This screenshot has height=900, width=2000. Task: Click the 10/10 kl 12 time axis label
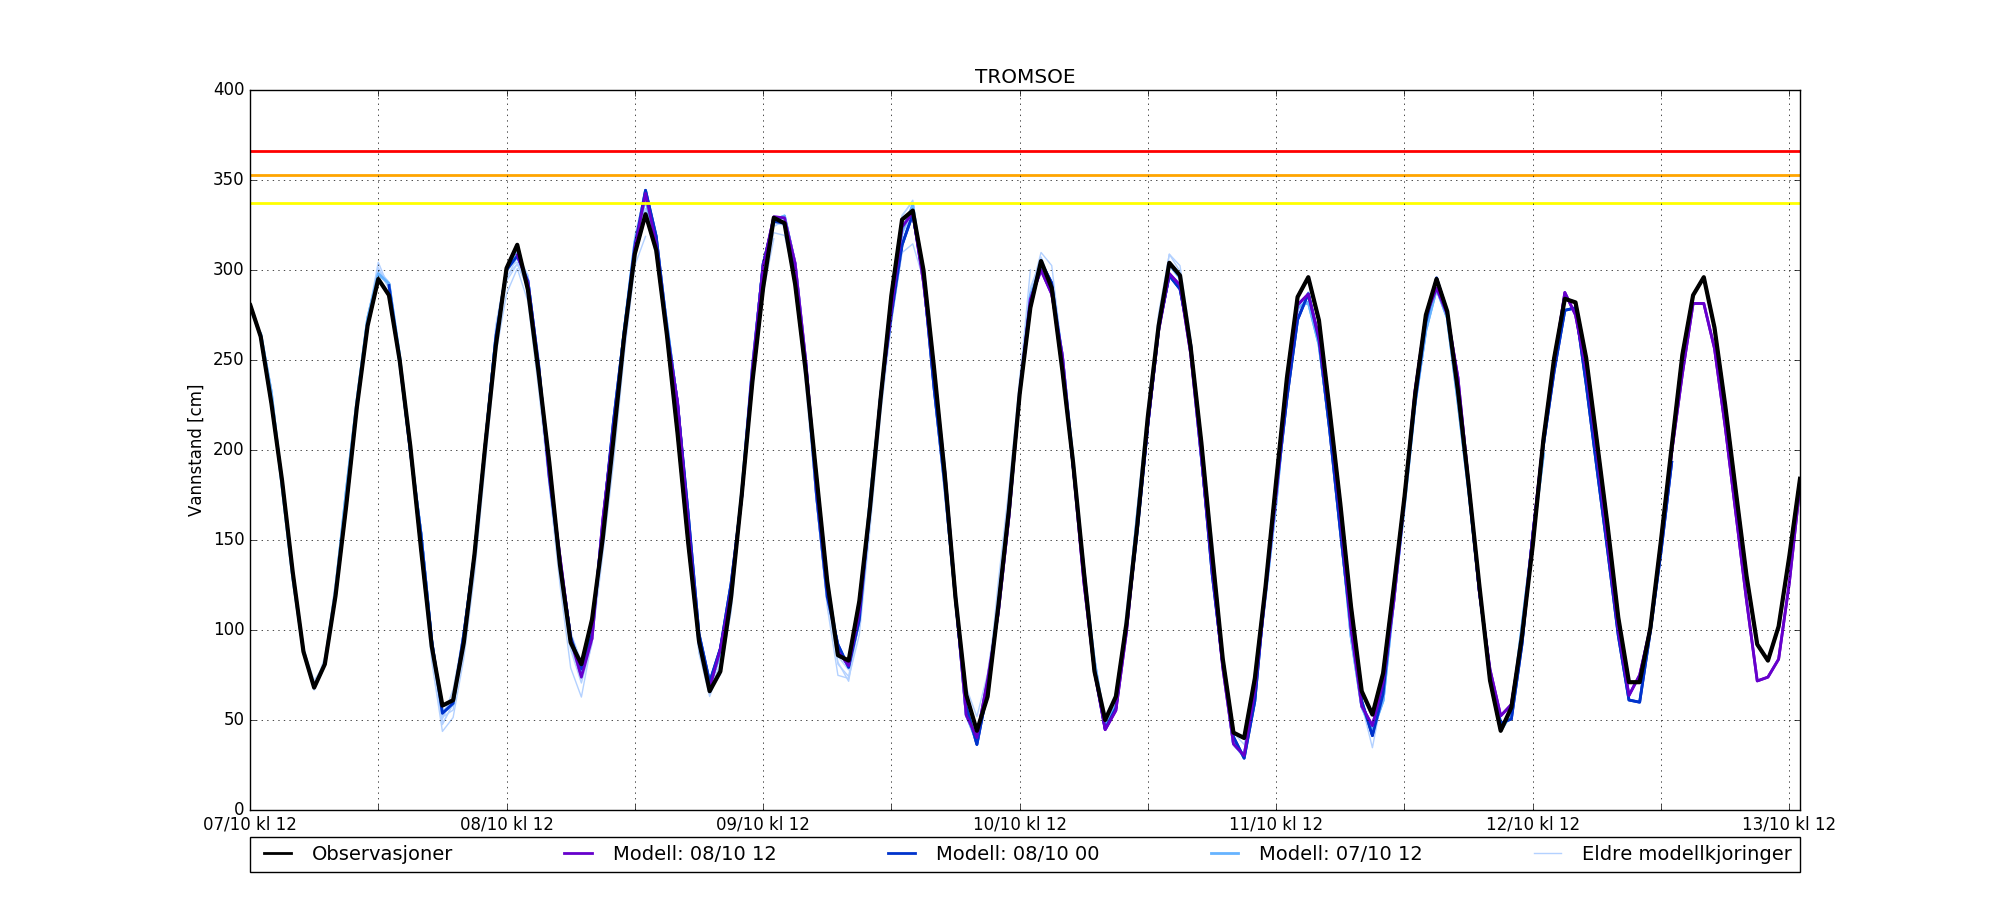pos(1020,825)
